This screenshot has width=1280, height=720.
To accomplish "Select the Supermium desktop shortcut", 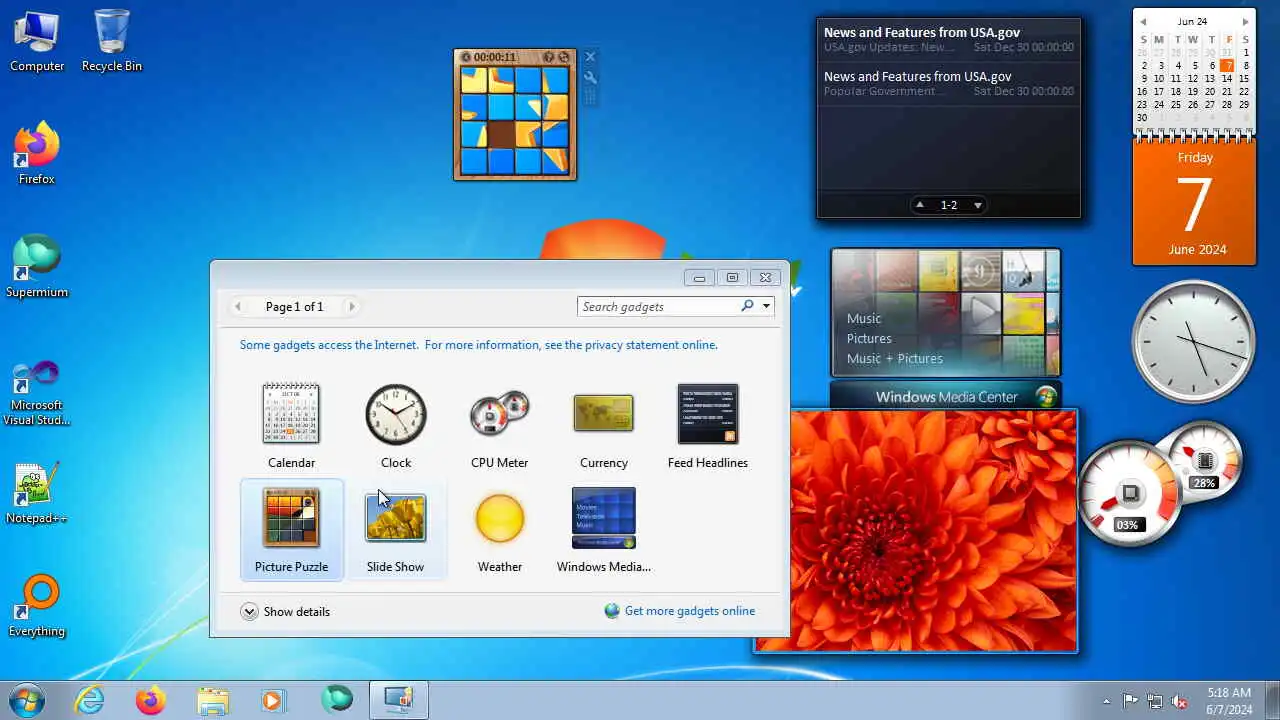I will [x=37, y=267].
